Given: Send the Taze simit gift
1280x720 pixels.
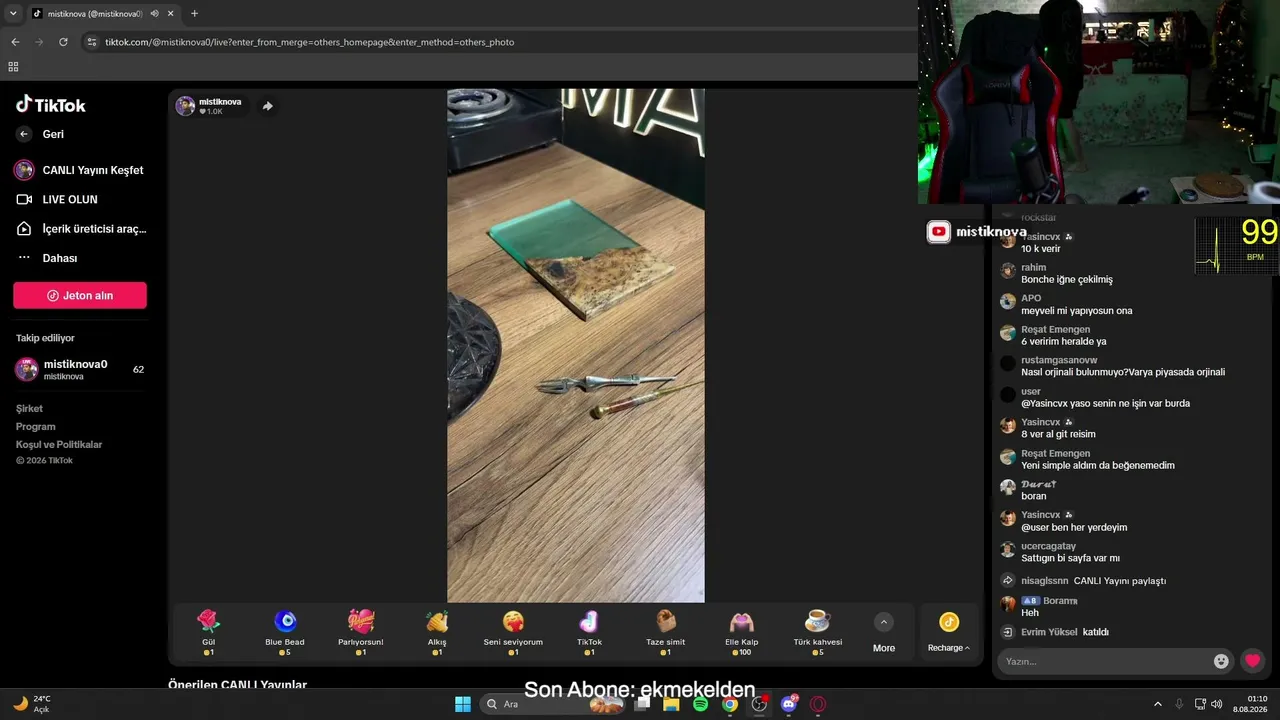Looking at the screenshot, I should click(665, 633).
